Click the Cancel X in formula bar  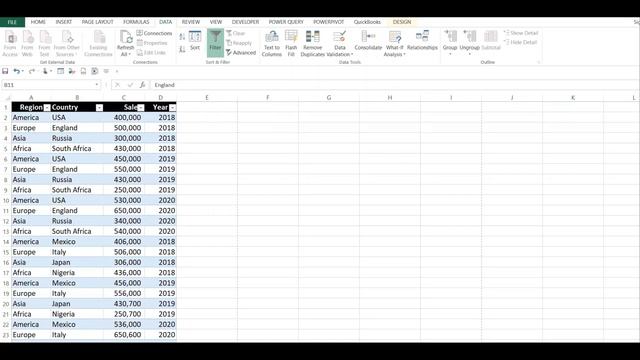[x=117, y=85]
